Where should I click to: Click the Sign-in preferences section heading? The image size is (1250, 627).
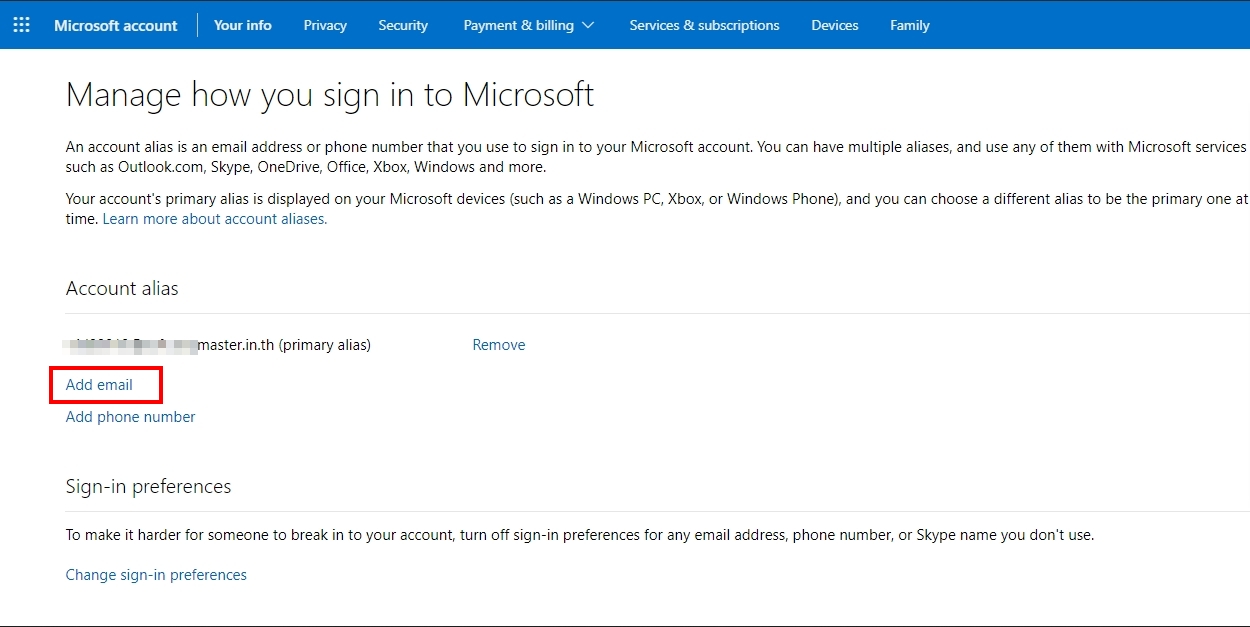[x=148, y=487]
